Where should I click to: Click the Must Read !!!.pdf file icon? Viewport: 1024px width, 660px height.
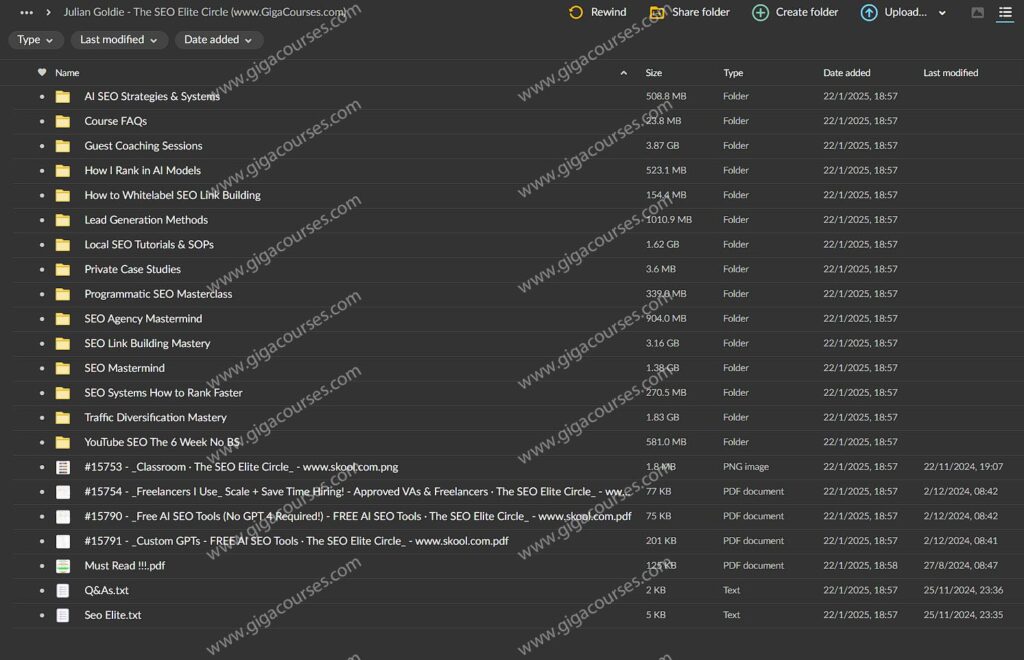point(63,566)
